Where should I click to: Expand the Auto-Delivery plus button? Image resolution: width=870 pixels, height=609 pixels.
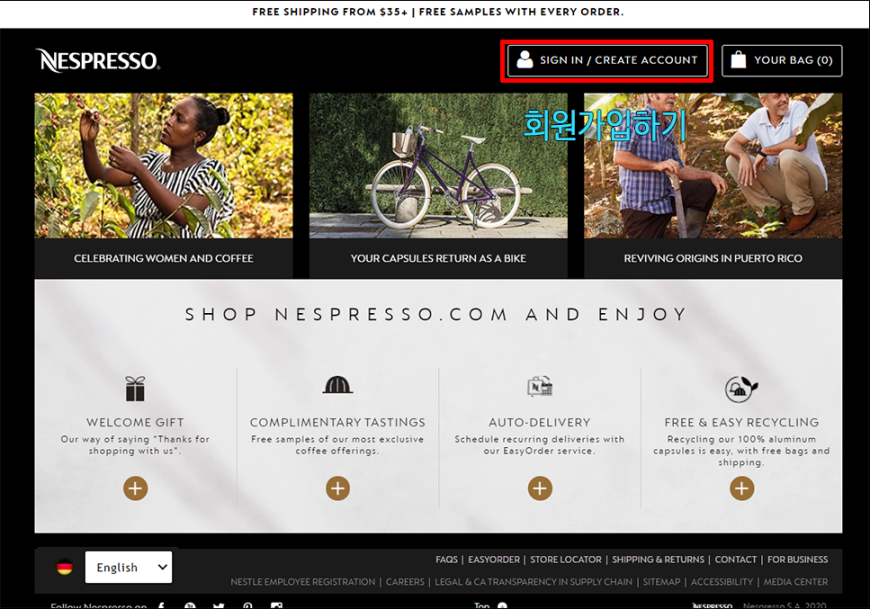pyautogui.click(x=540, y=489)
